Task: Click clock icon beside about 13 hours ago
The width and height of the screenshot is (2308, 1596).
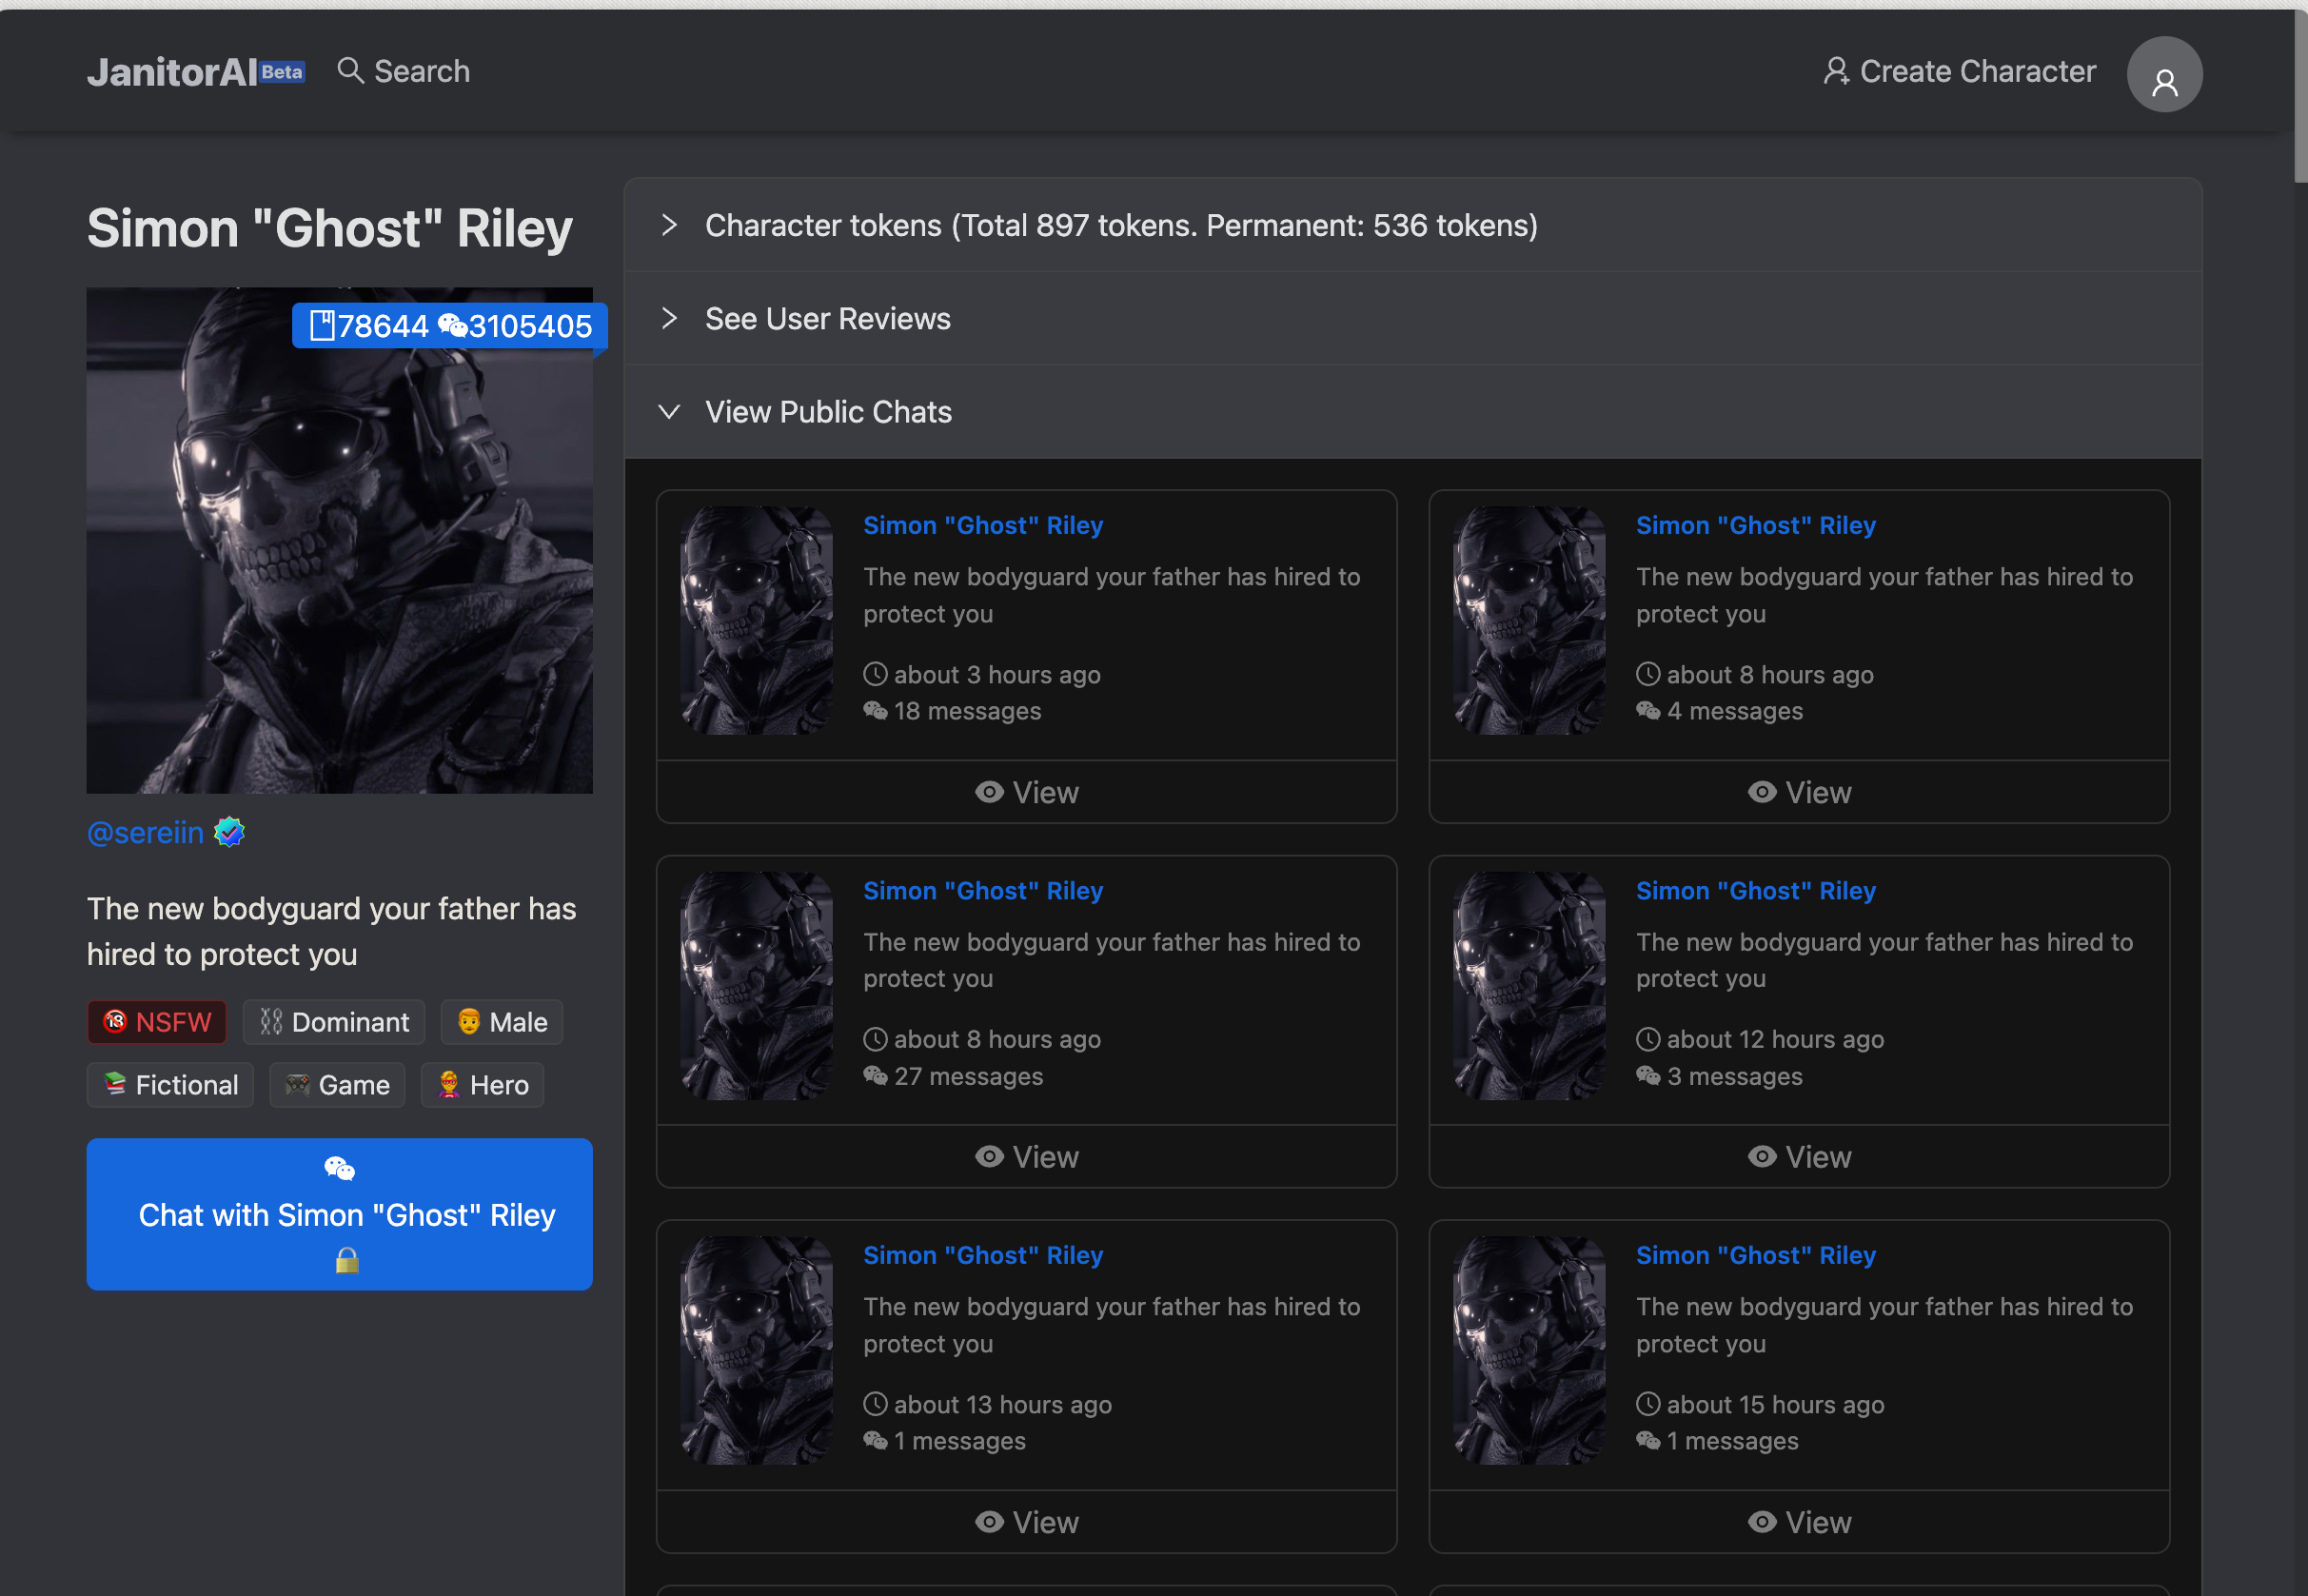Action: point(875,1404)
